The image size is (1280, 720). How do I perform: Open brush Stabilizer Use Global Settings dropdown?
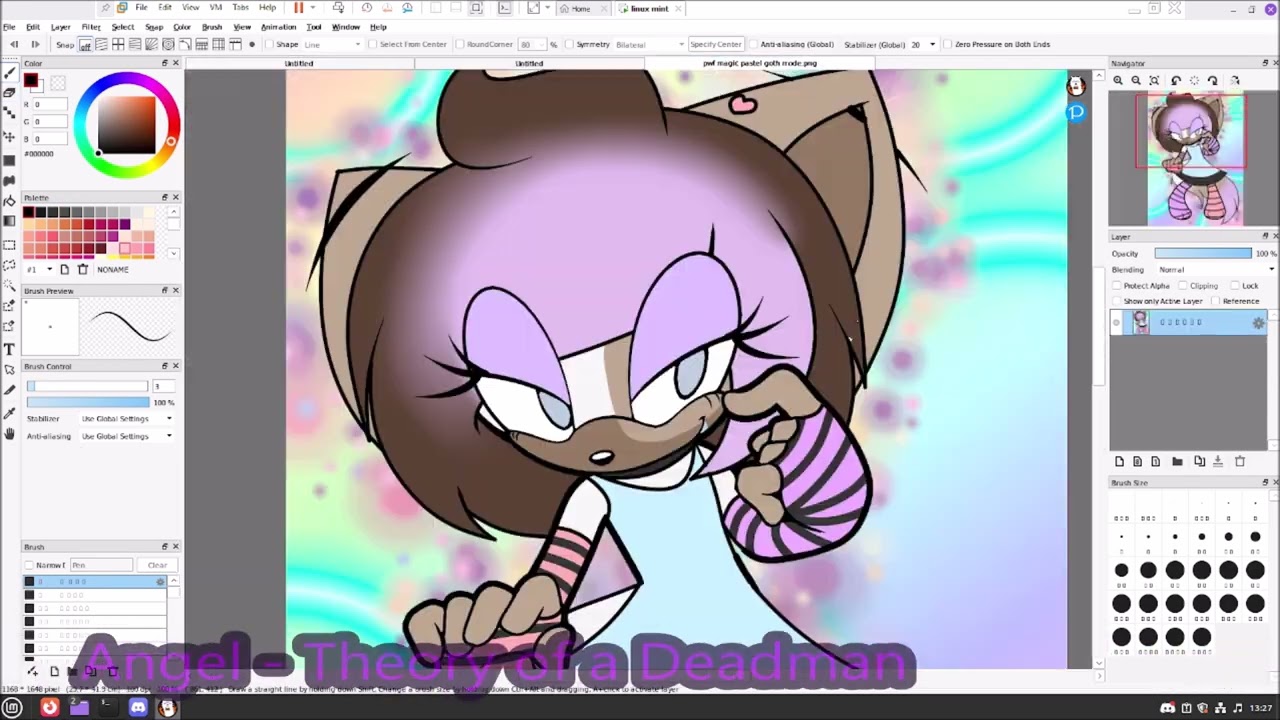pyautogui.click(x=126, y=419)
